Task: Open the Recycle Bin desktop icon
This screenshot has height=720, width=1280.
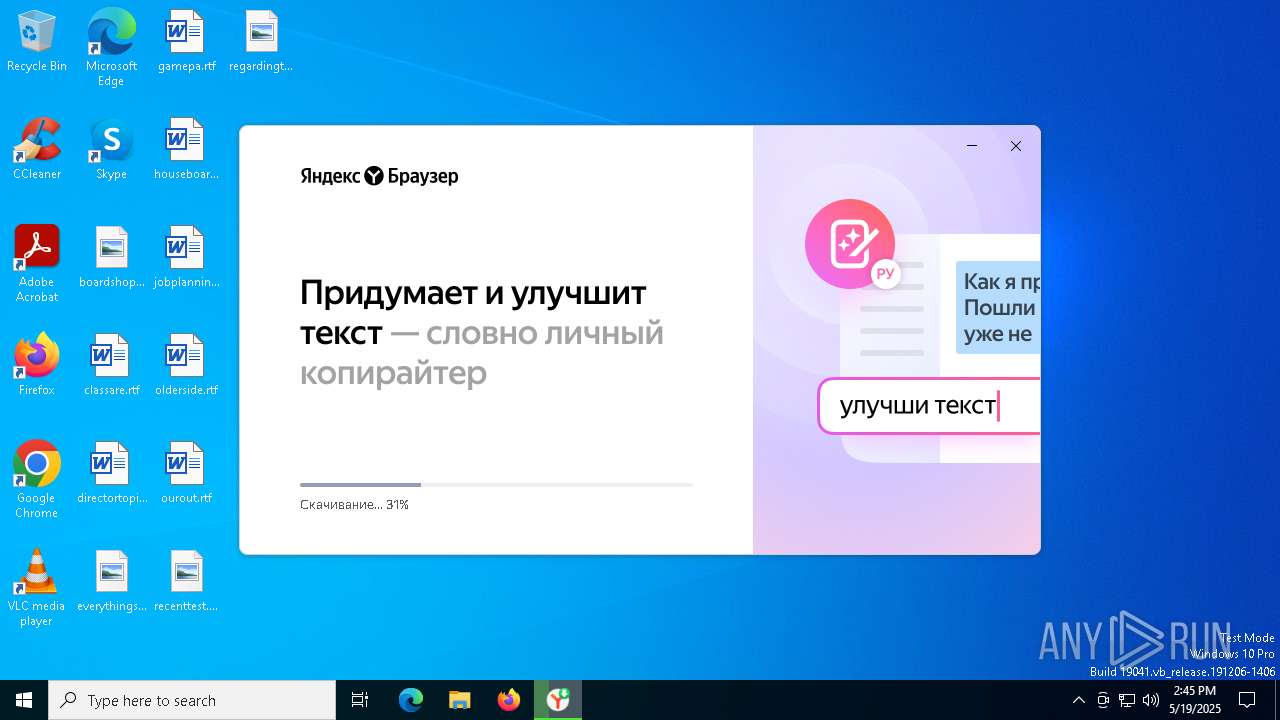Action: point(37,41)
